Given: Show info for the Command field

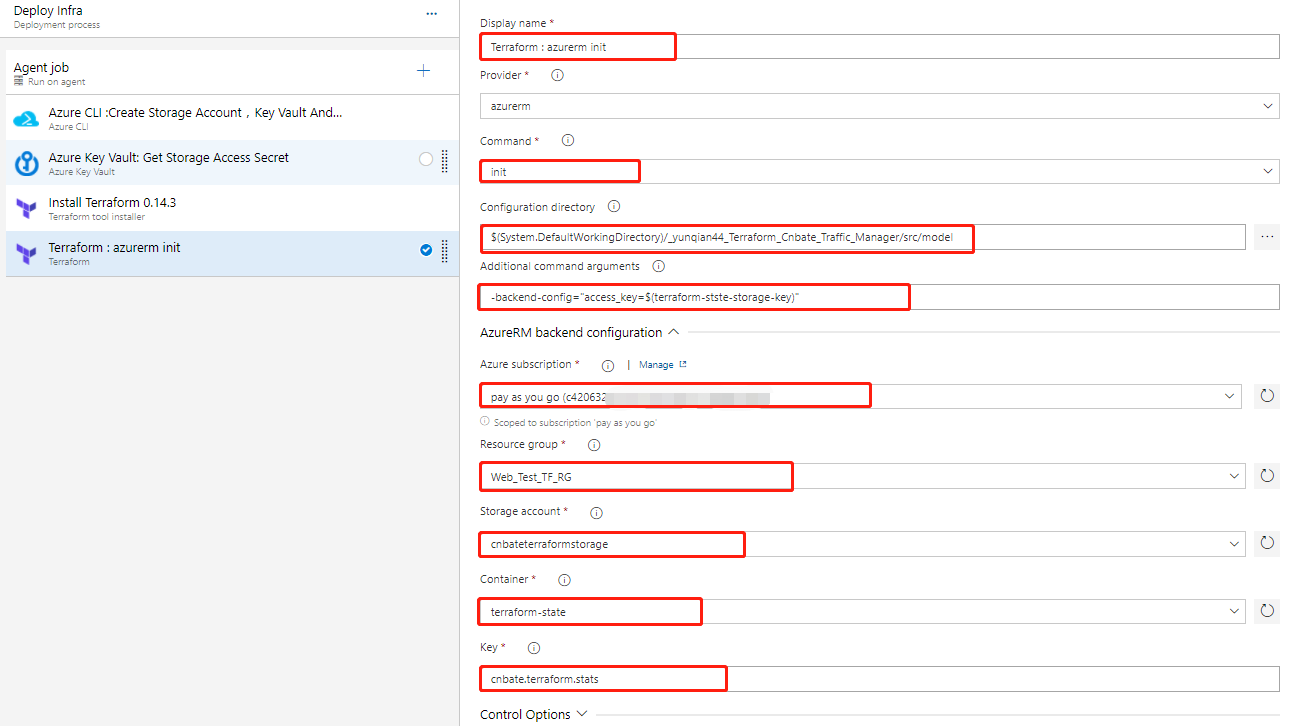Looking at the screenshot, I should pyautogui.click(x=568, y=141).
